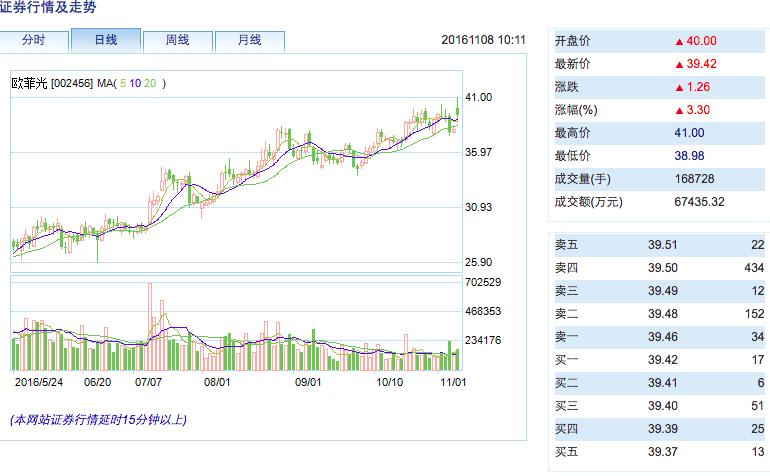770x476 pixels.
Task: Click the red up-arrow beside 最新价 39.42
Action: click(x=679, y=64)
